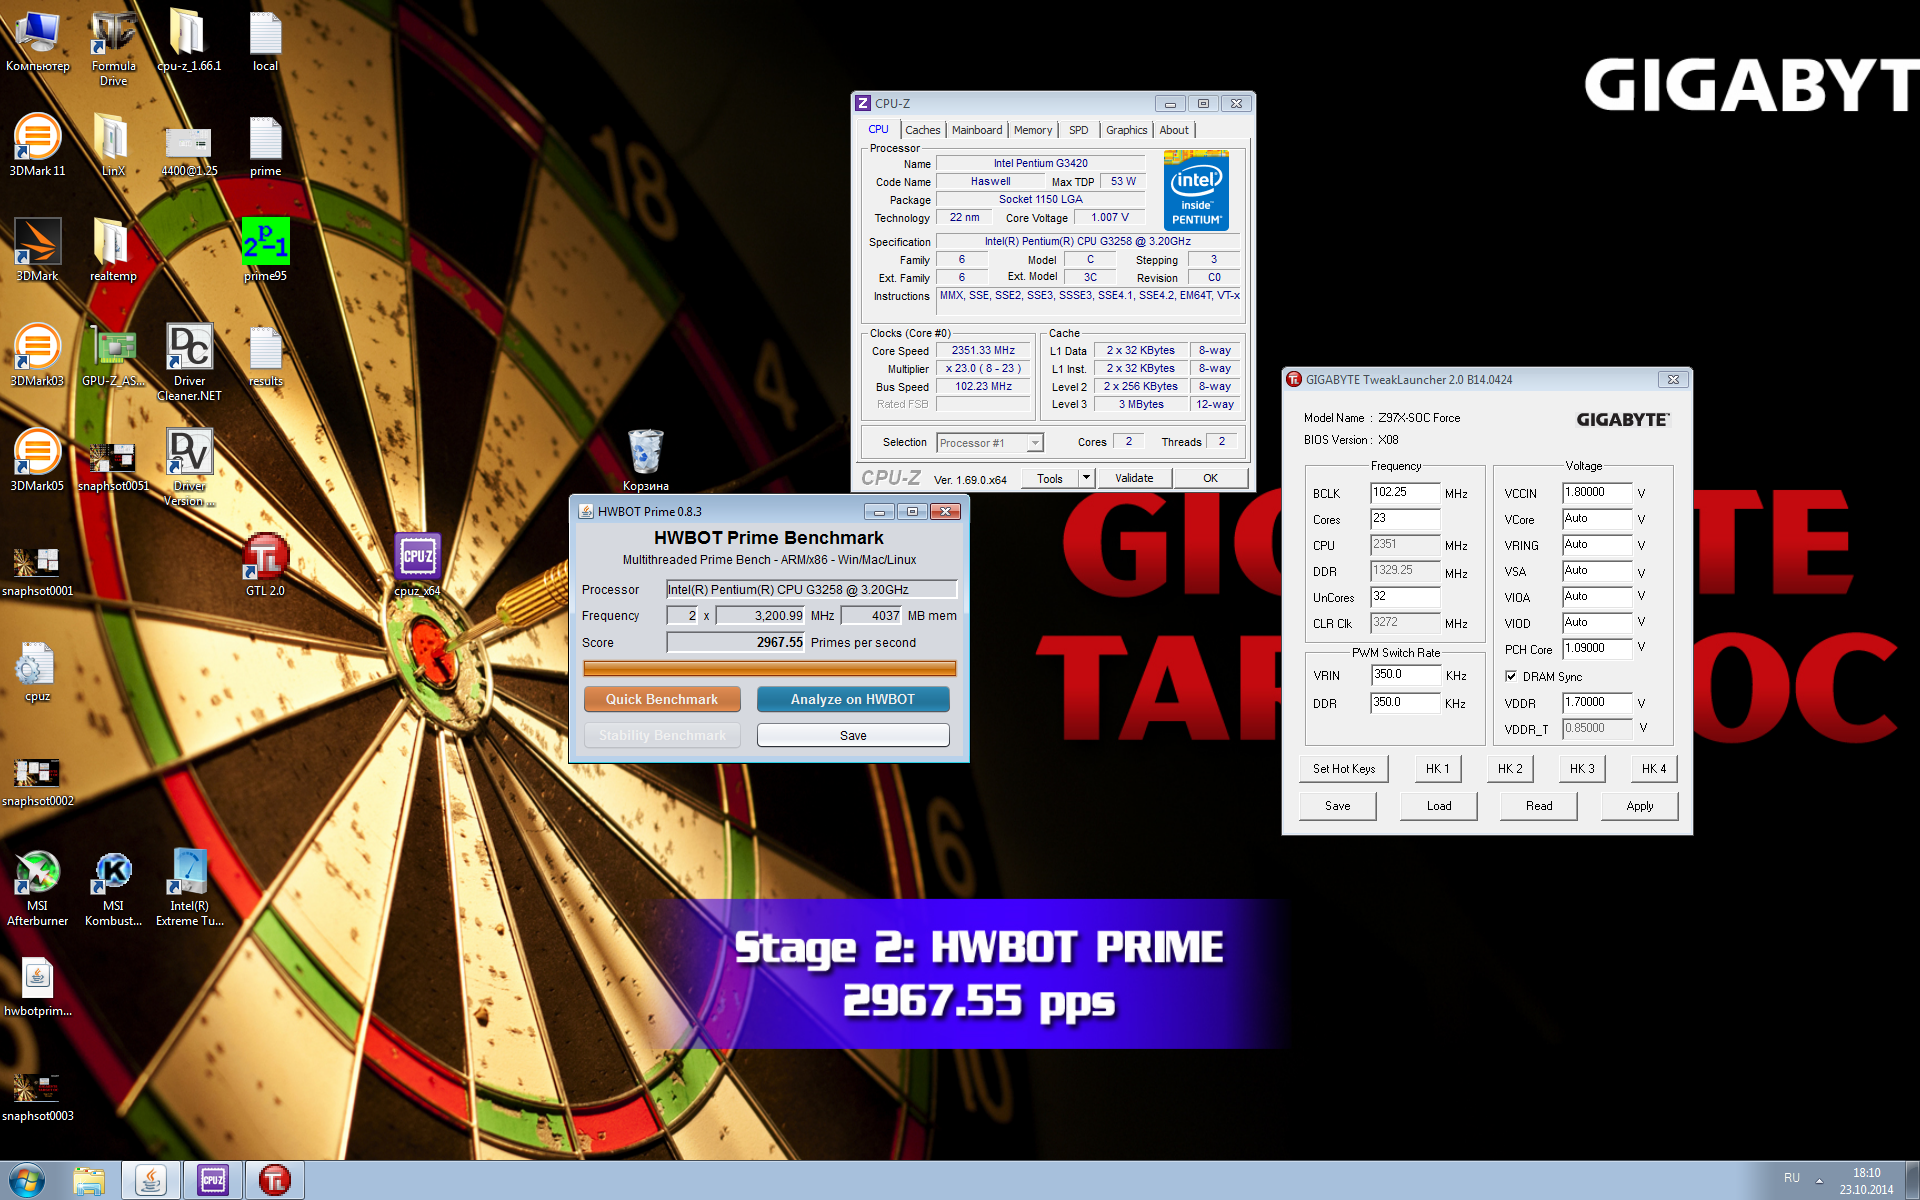Open the Driver Version desktop shortcut

coord(189,468)
